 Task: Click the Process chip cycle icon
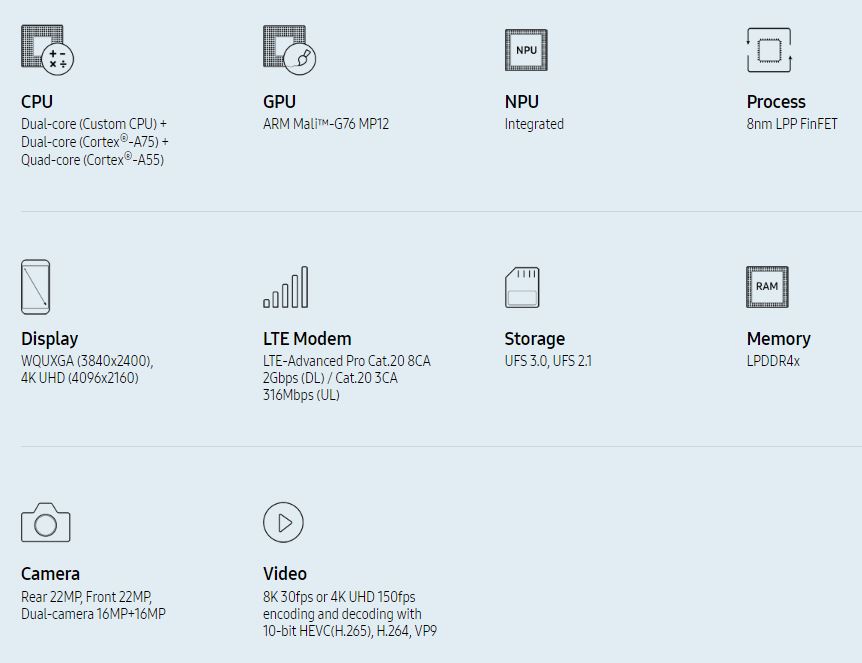769,50
